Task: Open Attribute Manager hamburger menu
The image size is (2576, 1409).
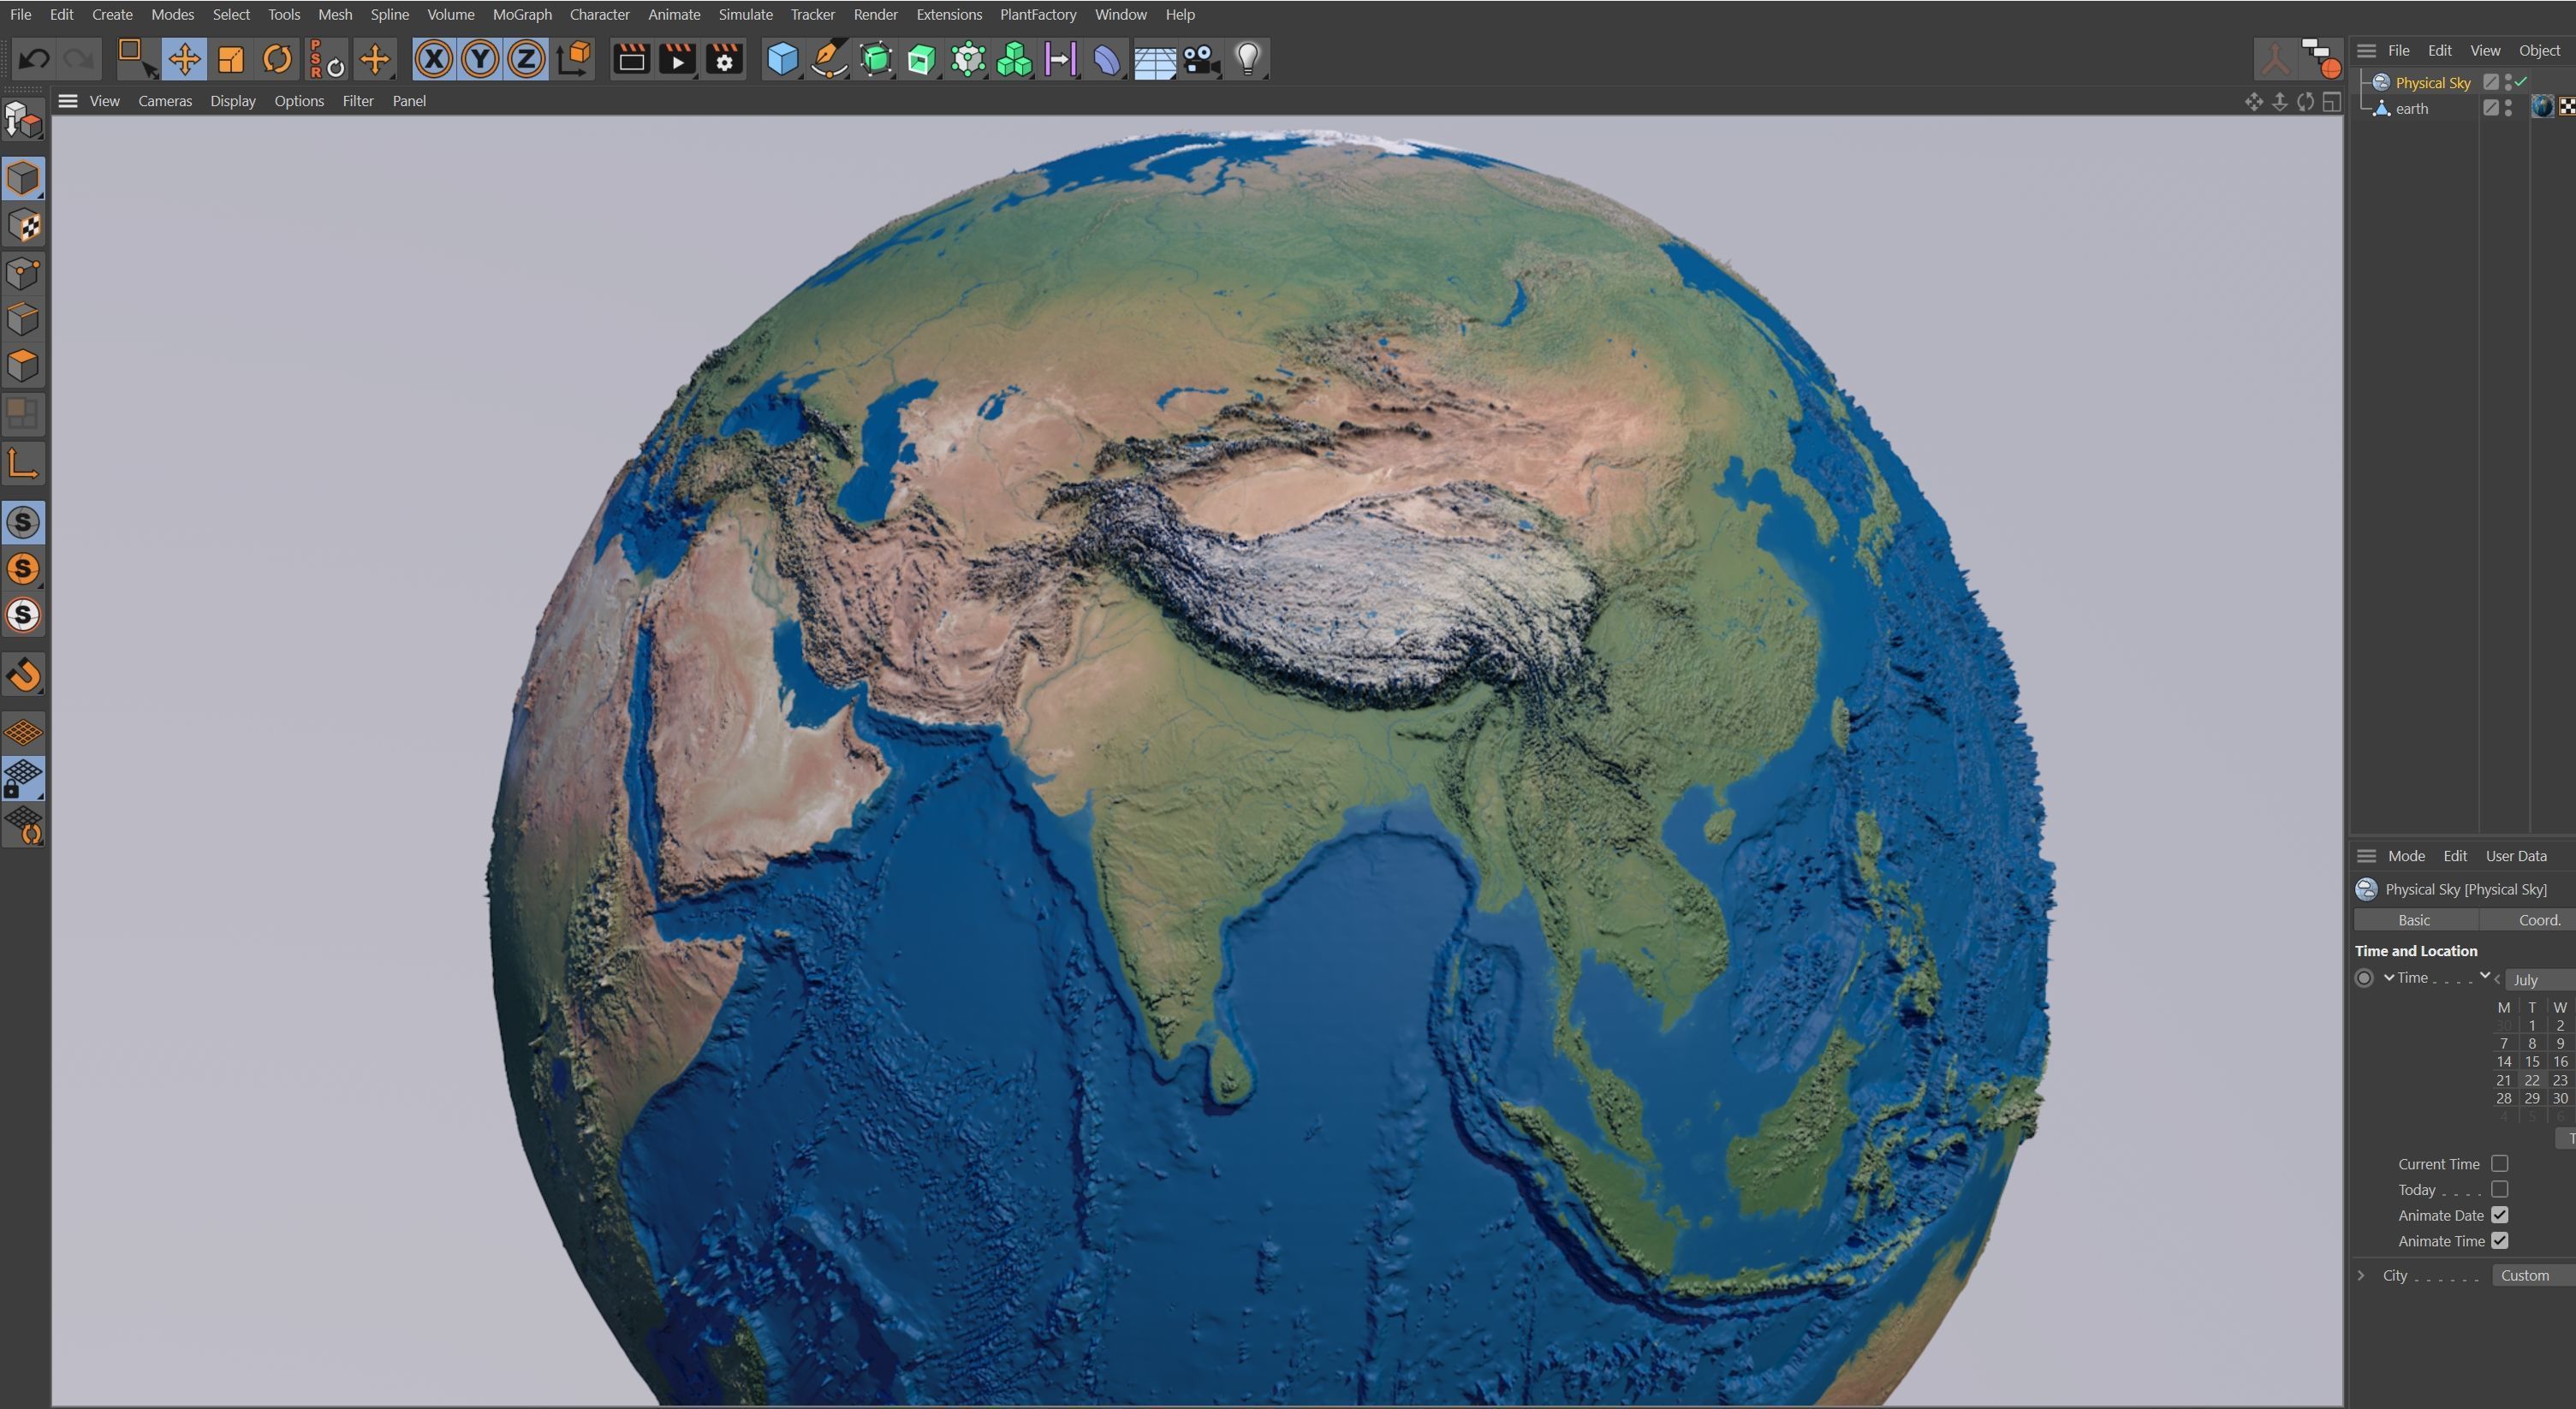Action: click(2366, 856)
